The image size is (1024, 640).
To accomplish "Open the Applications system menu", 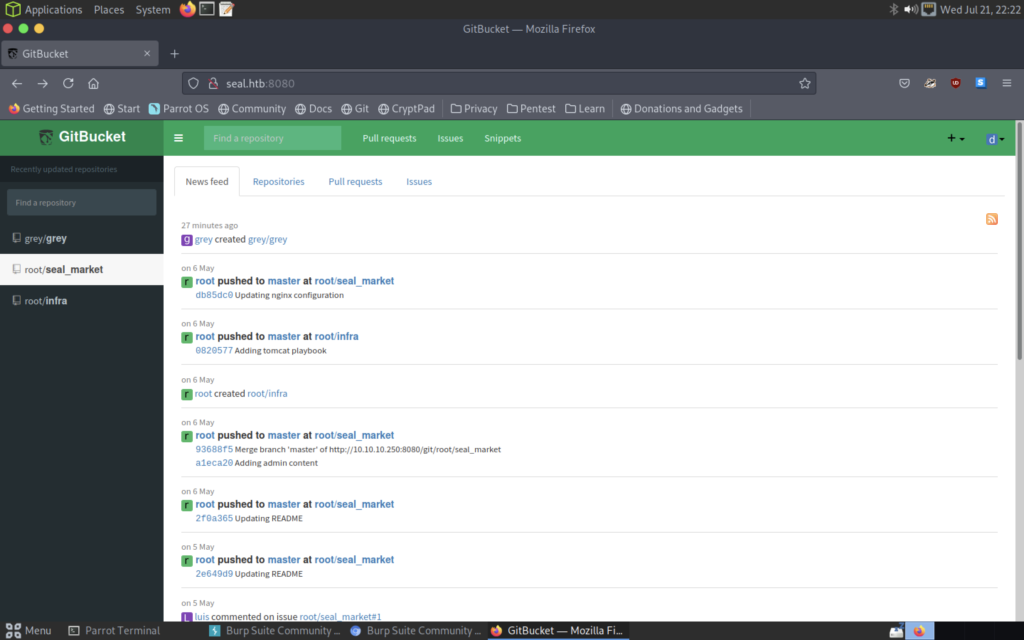I will pyautogui.click(x=44, y=9).
